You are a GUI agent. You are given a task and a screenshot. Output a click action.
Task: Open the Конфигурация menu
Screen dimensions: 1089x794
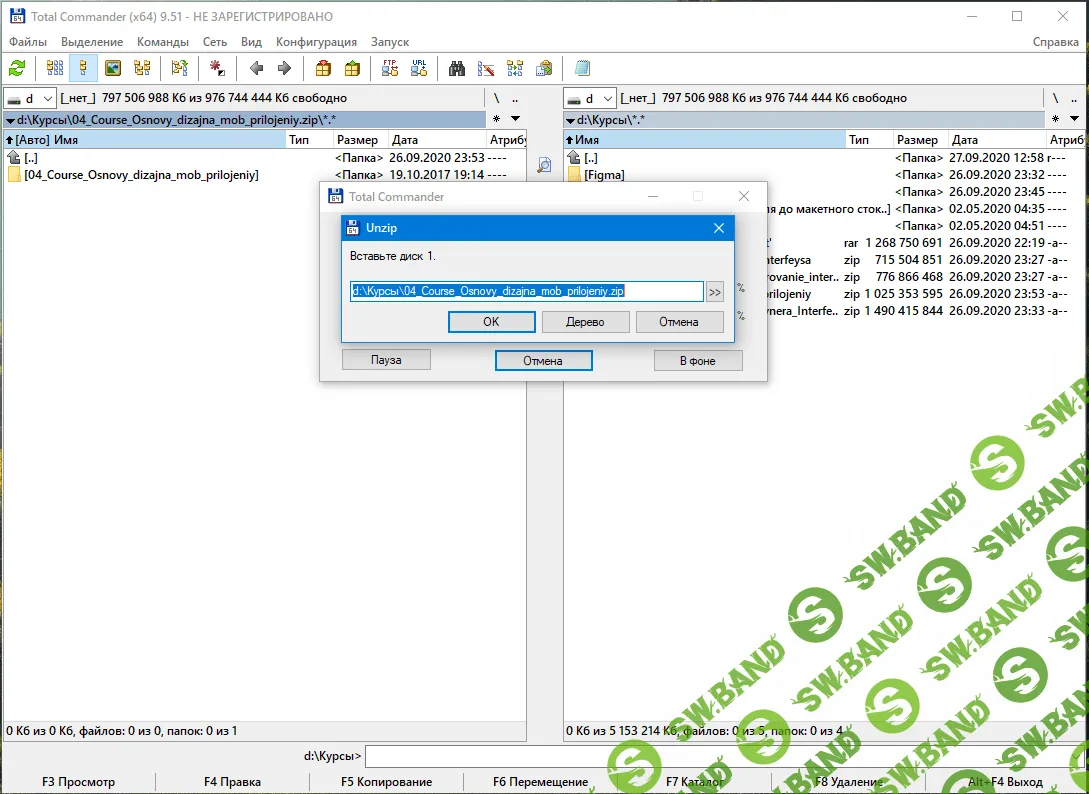coord(316,42)
